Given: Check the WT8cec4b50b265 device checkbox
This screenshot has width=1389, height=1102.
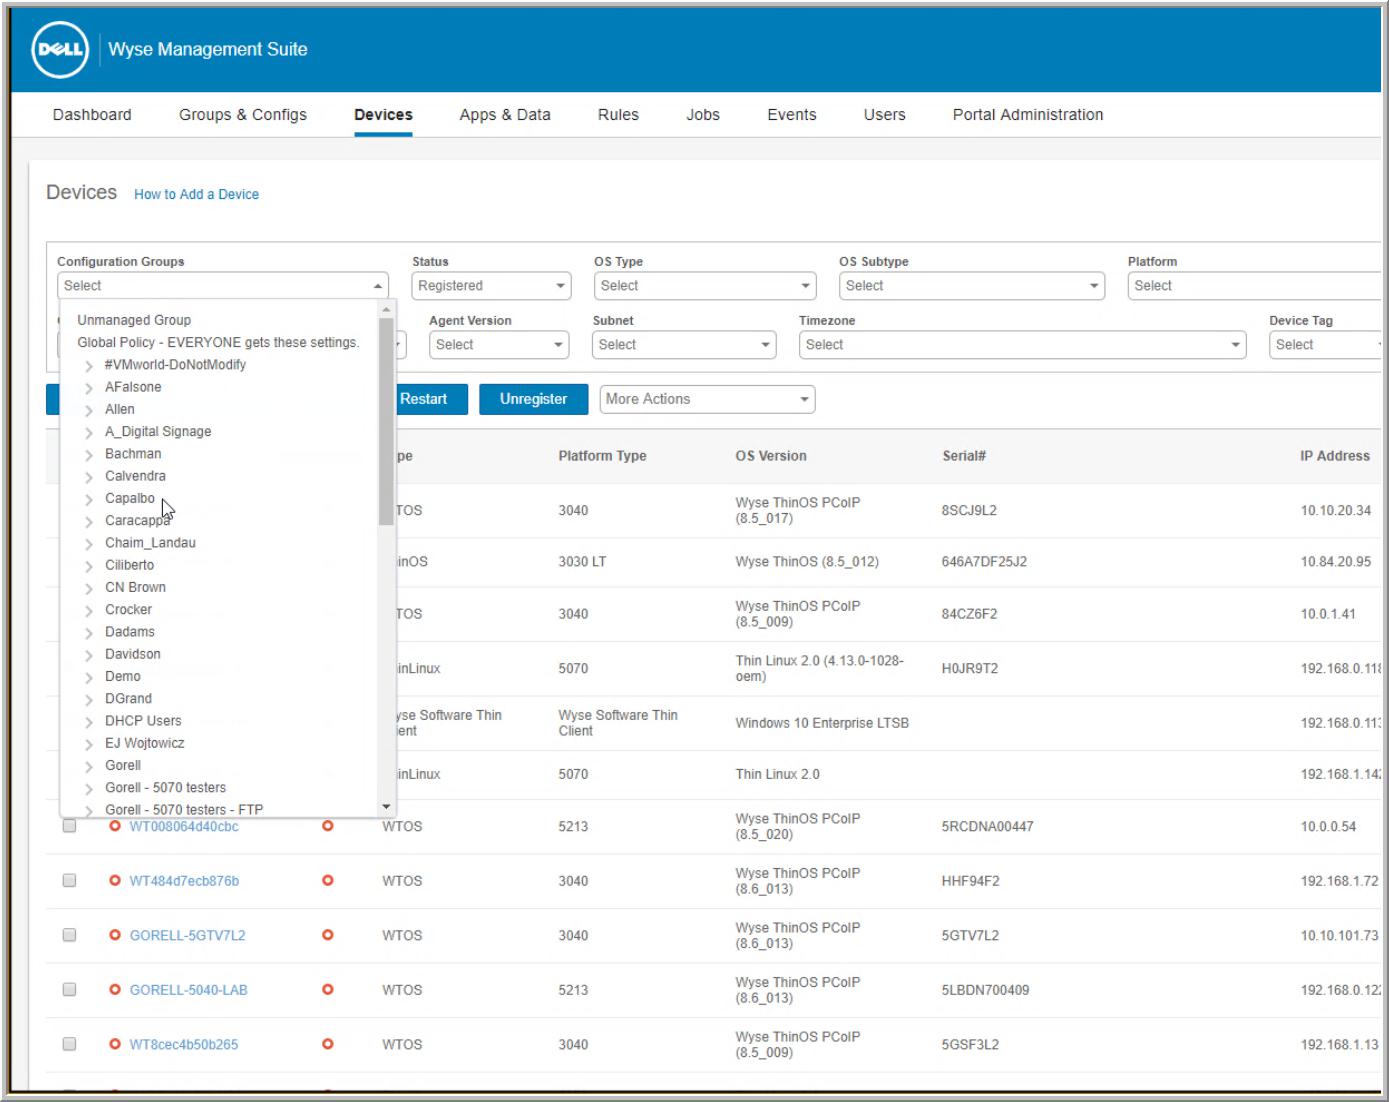Looking at the screenshot, I should [69, 1044].
